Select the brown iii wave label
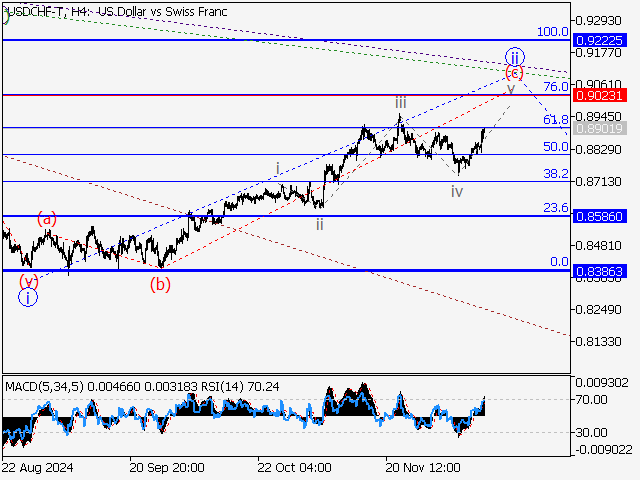 (x=400, y=102)
